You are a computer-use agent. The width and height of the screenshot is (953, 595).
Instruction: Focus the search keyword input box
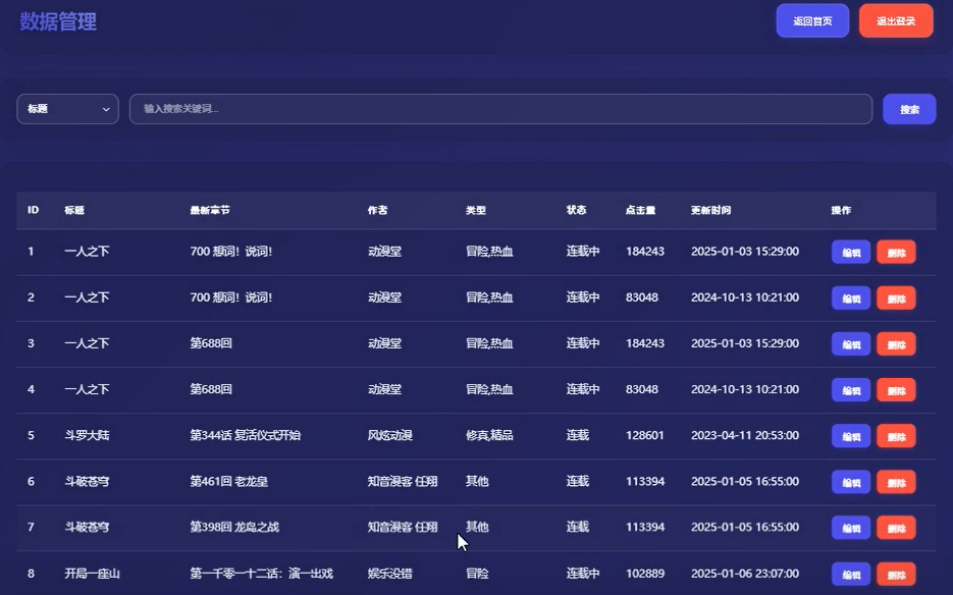pyautogui.click(x=501, y=109)
